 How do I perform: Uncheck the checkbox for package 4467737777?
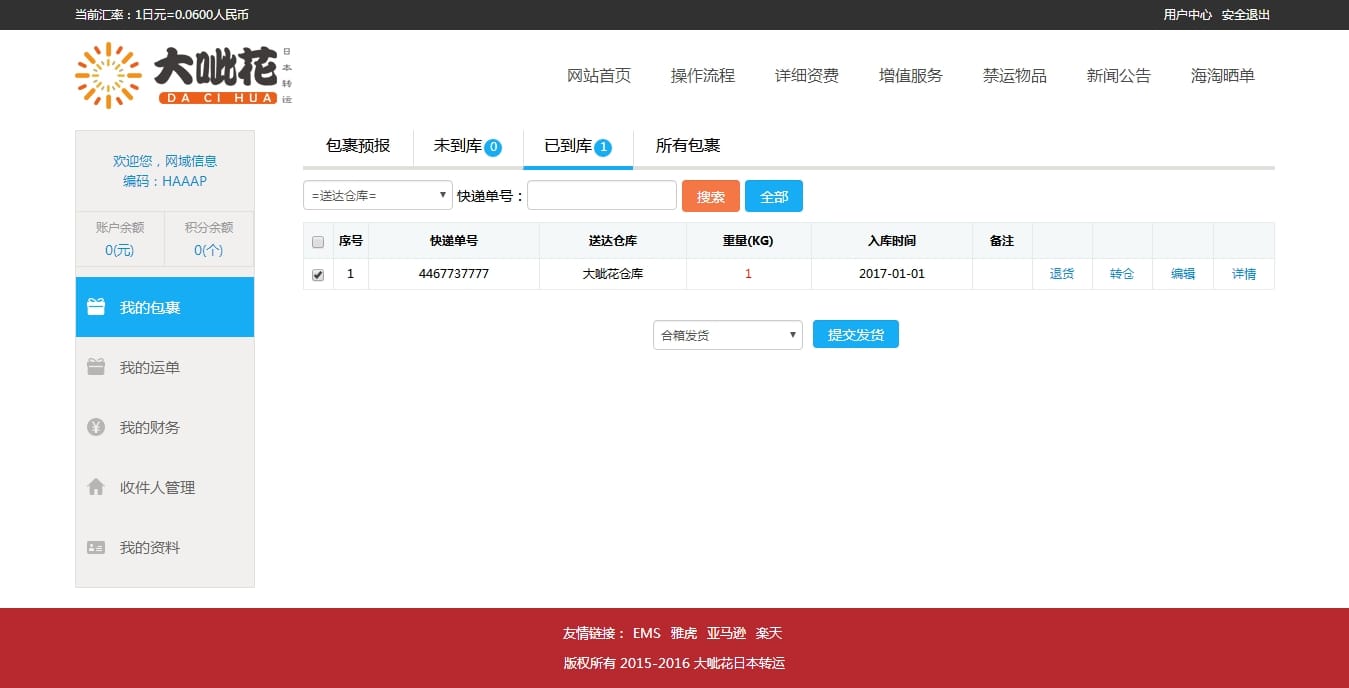coord(318,274)
